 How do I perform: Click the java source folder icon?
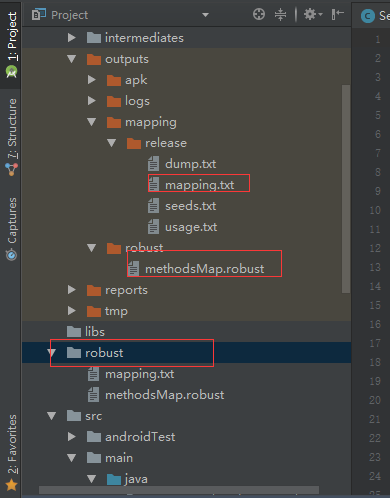tap(114, 479)
